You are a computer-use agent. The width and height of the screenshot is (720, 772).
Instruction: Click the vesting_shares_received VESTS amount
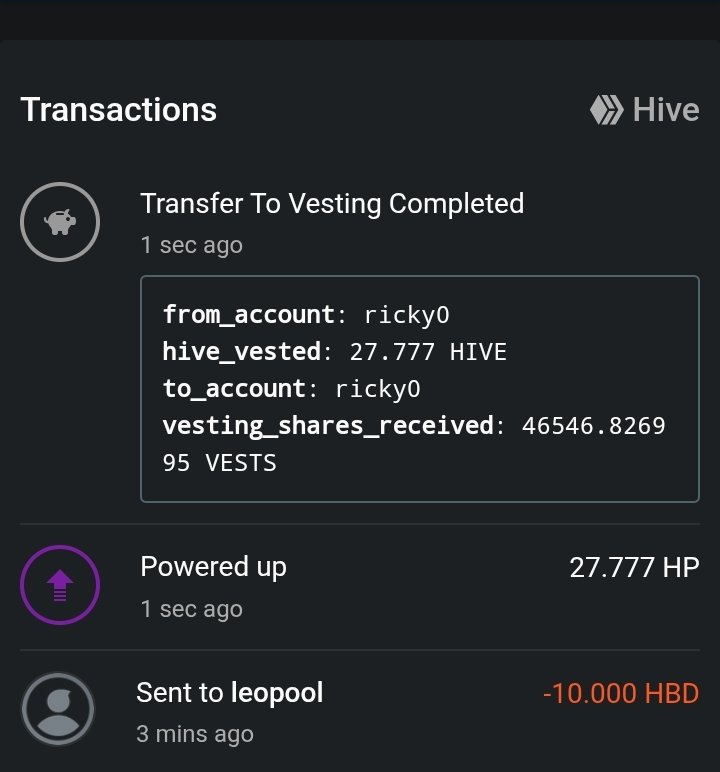414,444
